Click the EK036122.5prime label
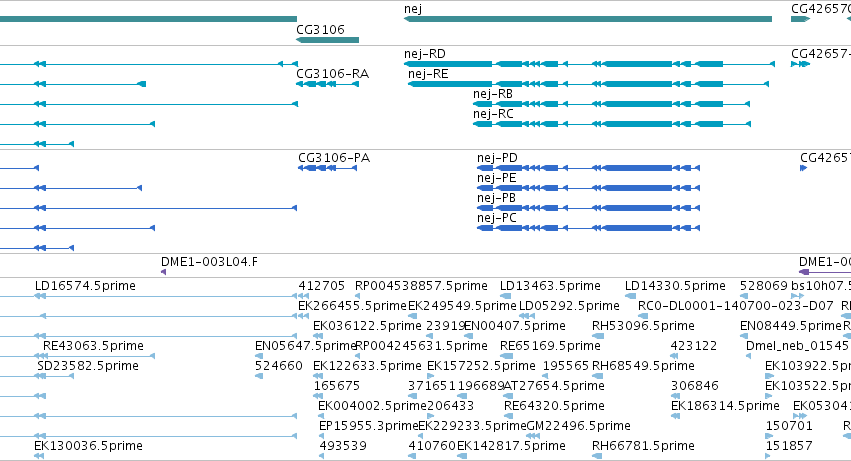This screenshot has width=851, height=461. pos(367,326)
